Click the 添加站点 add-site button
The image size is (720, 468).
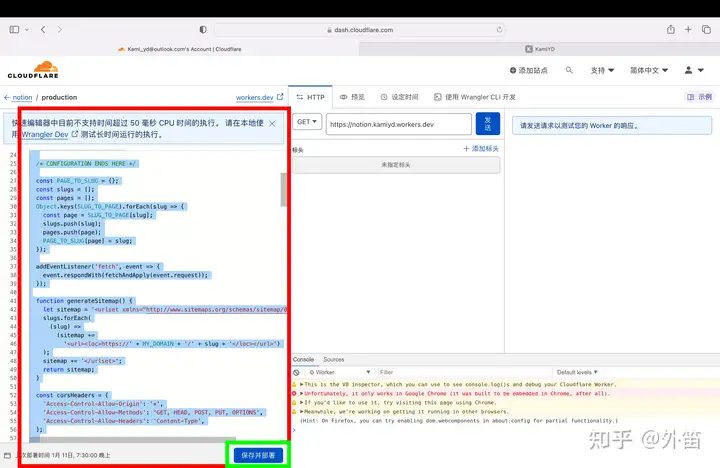[x=529, y=70]
